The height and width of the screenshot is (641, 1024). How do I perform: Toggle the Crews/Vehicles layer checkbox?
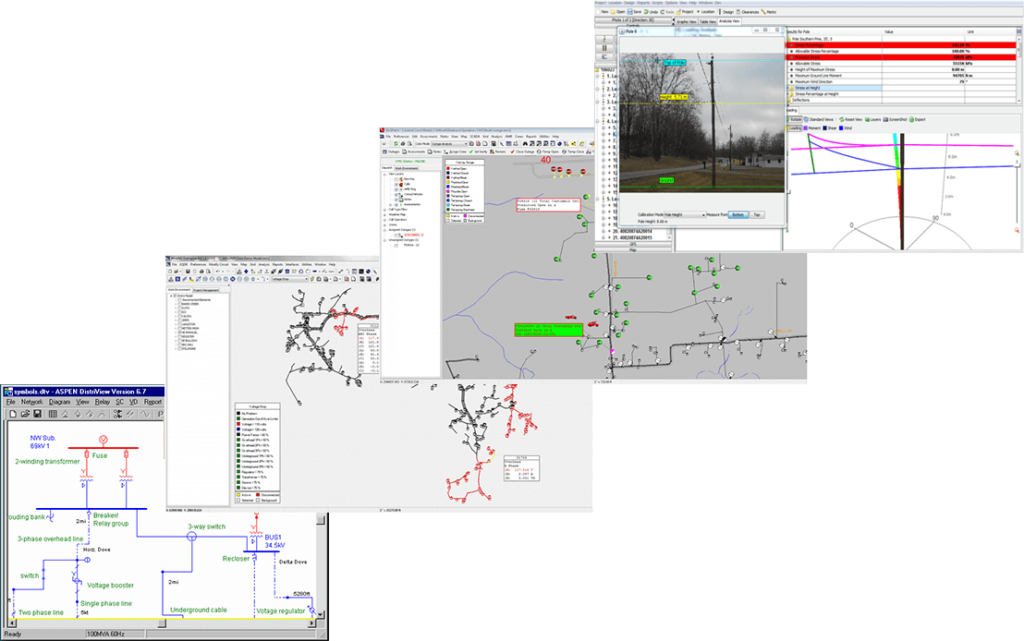click(396, 195)
